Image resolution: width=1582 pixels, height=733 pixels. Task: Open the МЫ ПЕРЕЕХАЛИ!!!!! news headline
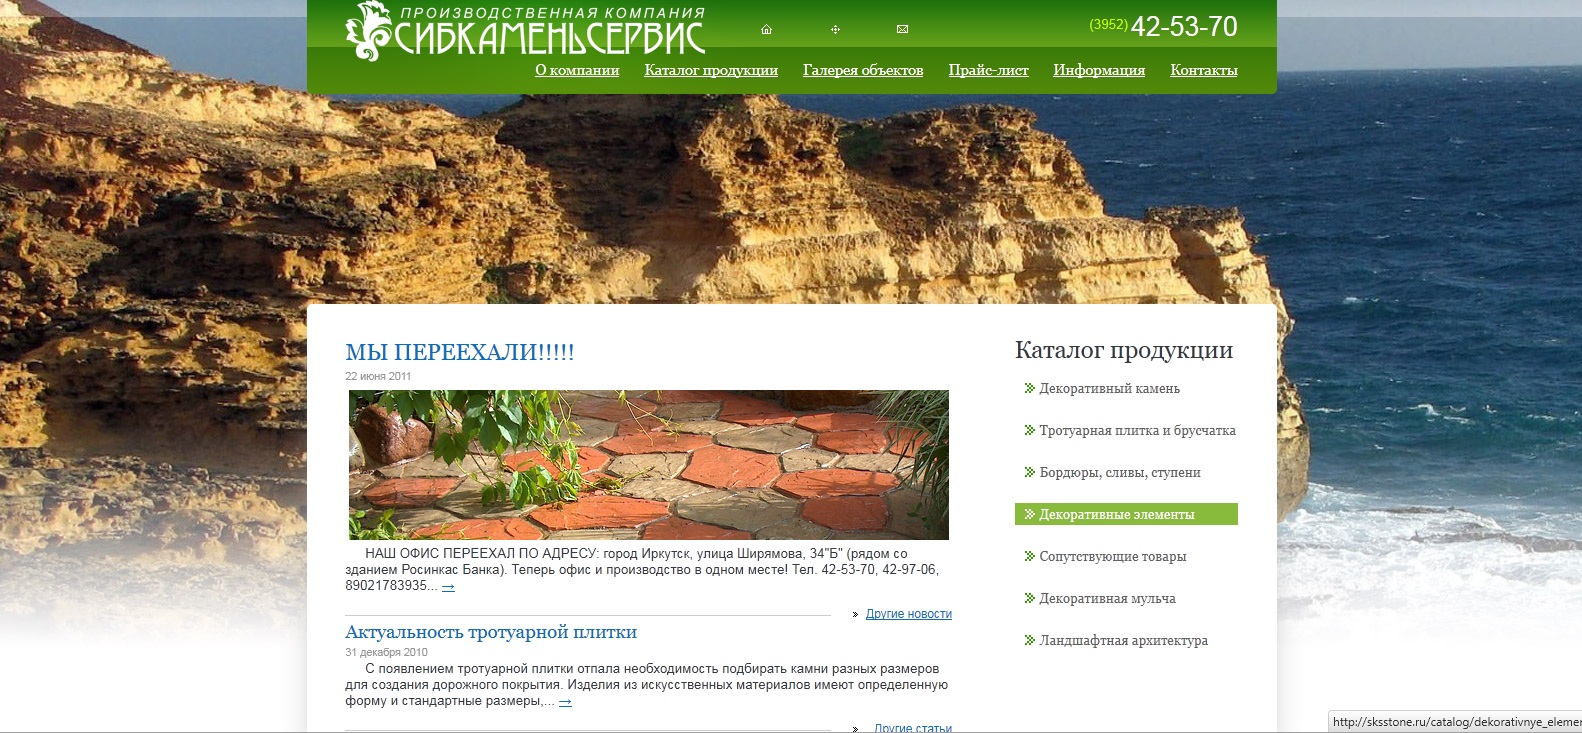click(x=460, y=352)
